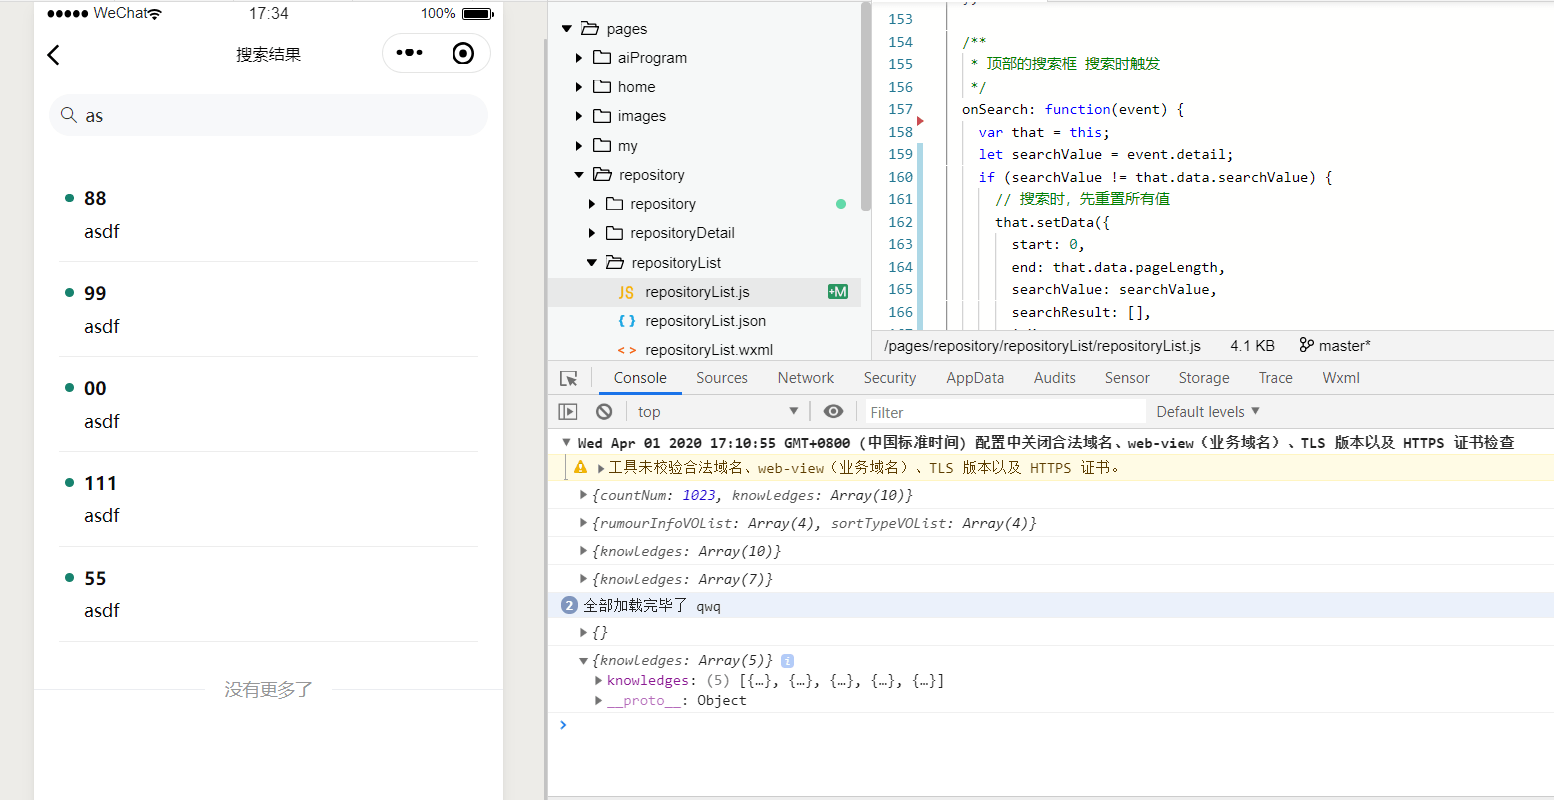Collapse the pages folder
1554x800 pixels.
[567, 29]
